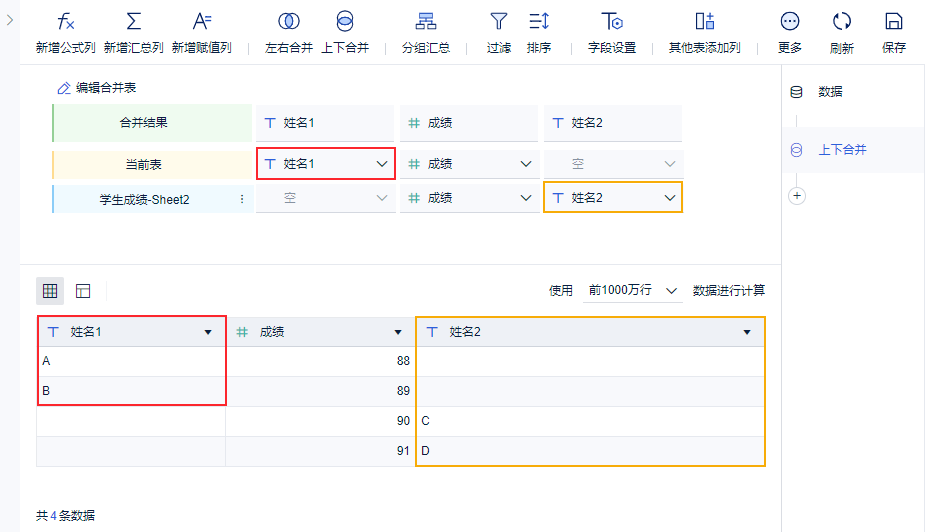925x532 pixels.
Task: Click the 排序 sort icon
Action: 539,22
